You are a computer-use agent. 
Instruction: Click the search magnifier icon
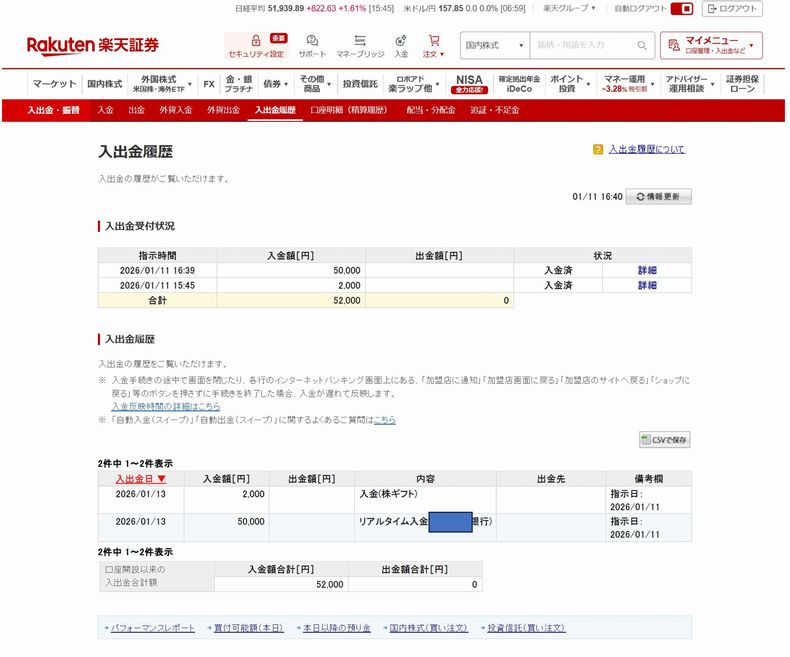click(642, 45)
